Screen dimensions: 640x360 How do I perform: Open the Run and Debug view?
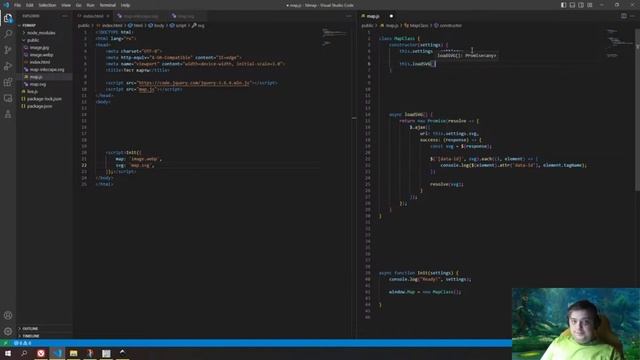tap(8, 66)
